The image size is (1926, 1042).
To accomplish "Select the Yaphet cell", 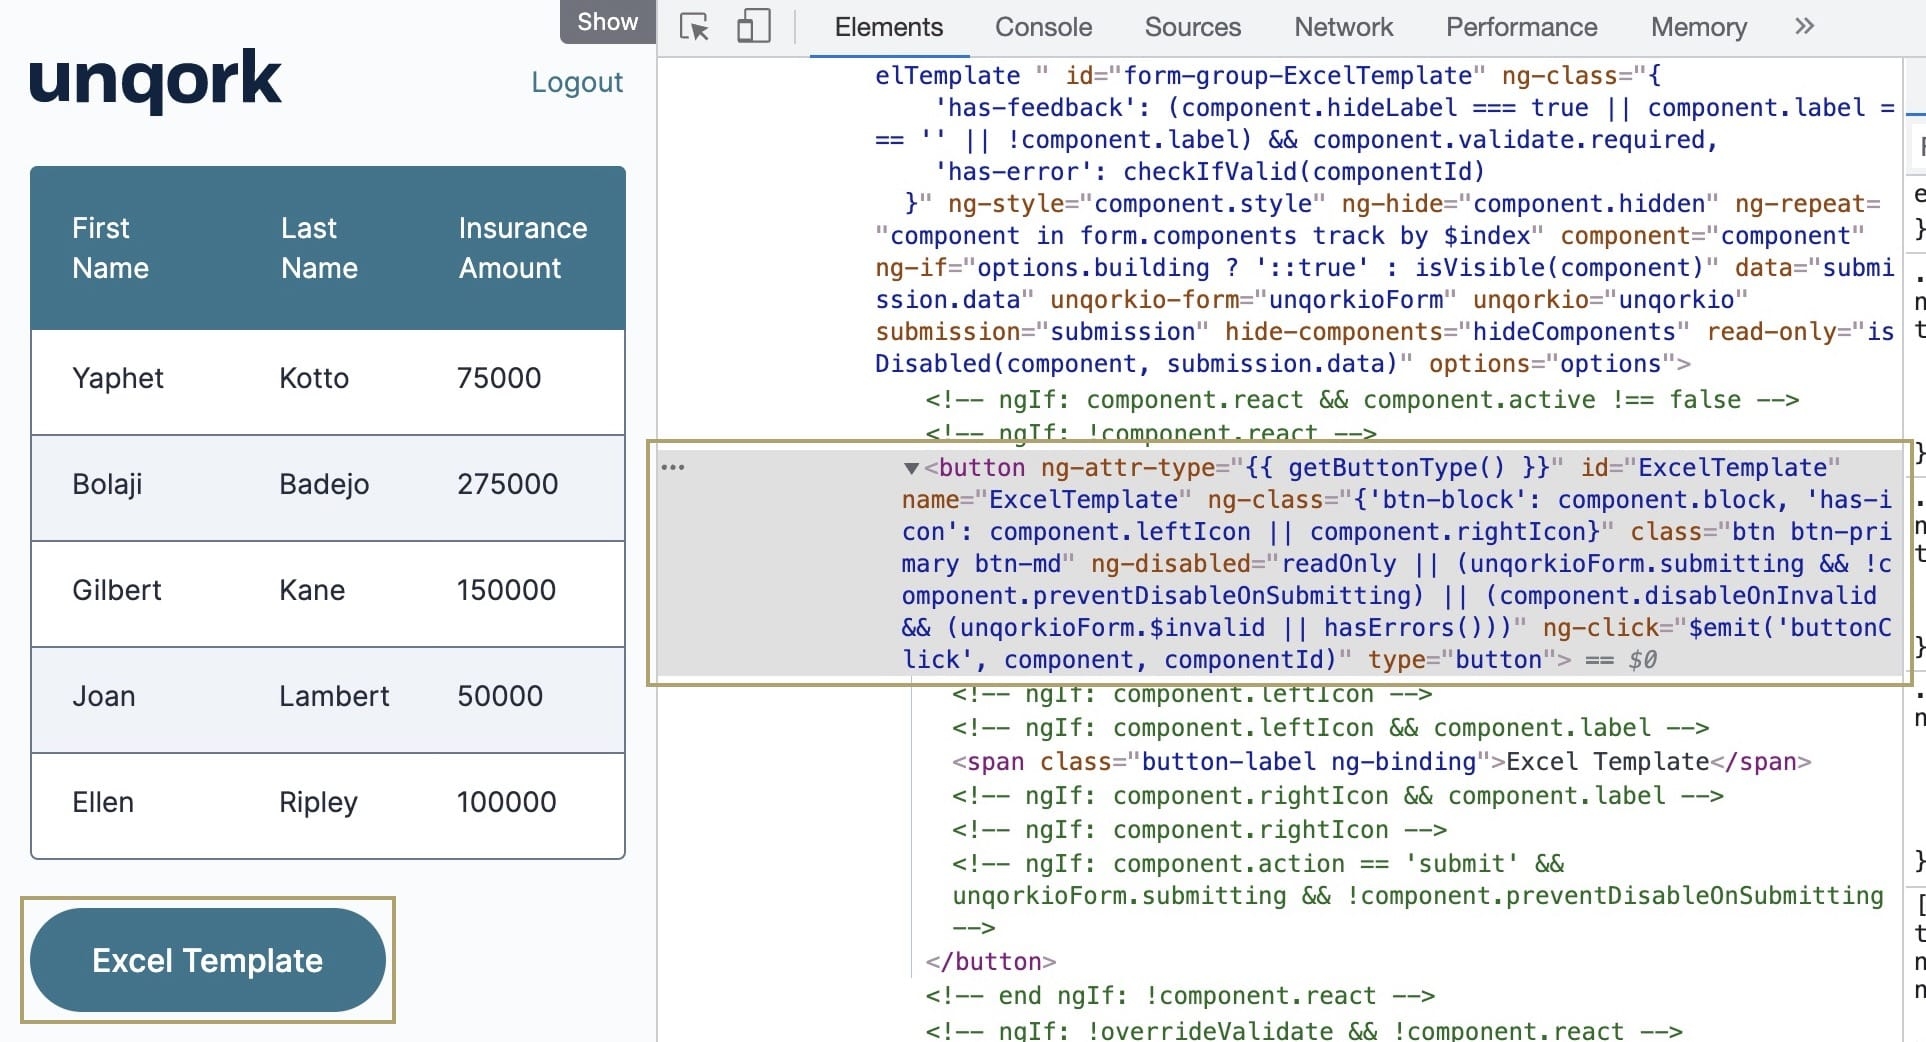I will coord(118,378).
